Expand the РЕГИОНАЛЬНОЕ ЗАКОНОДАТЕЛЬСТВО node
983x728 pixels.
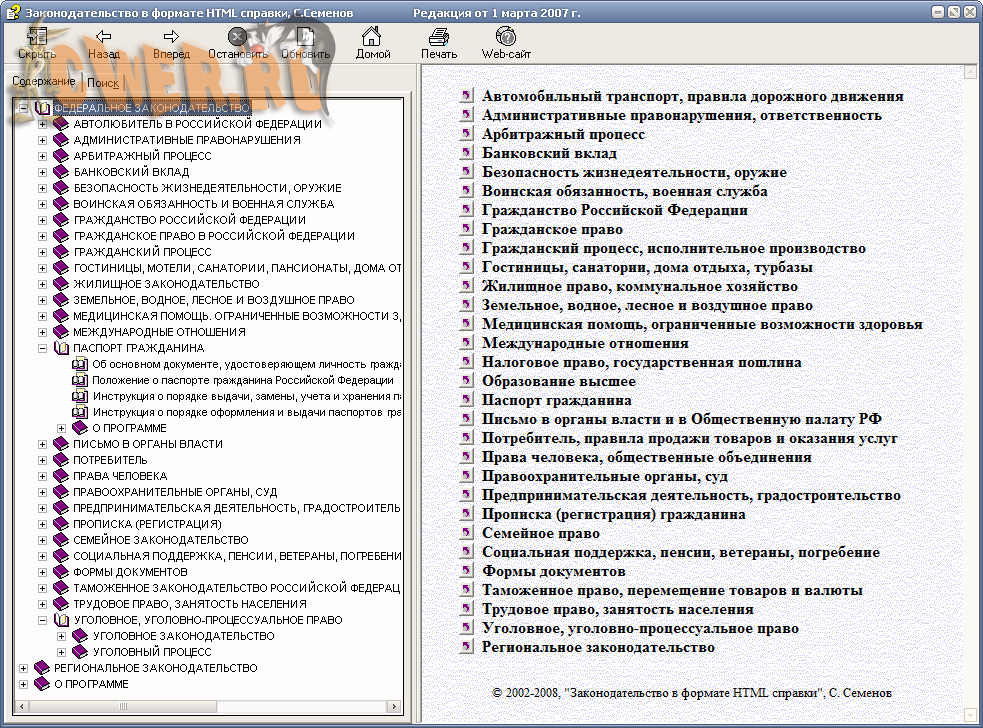pos(23,668)
